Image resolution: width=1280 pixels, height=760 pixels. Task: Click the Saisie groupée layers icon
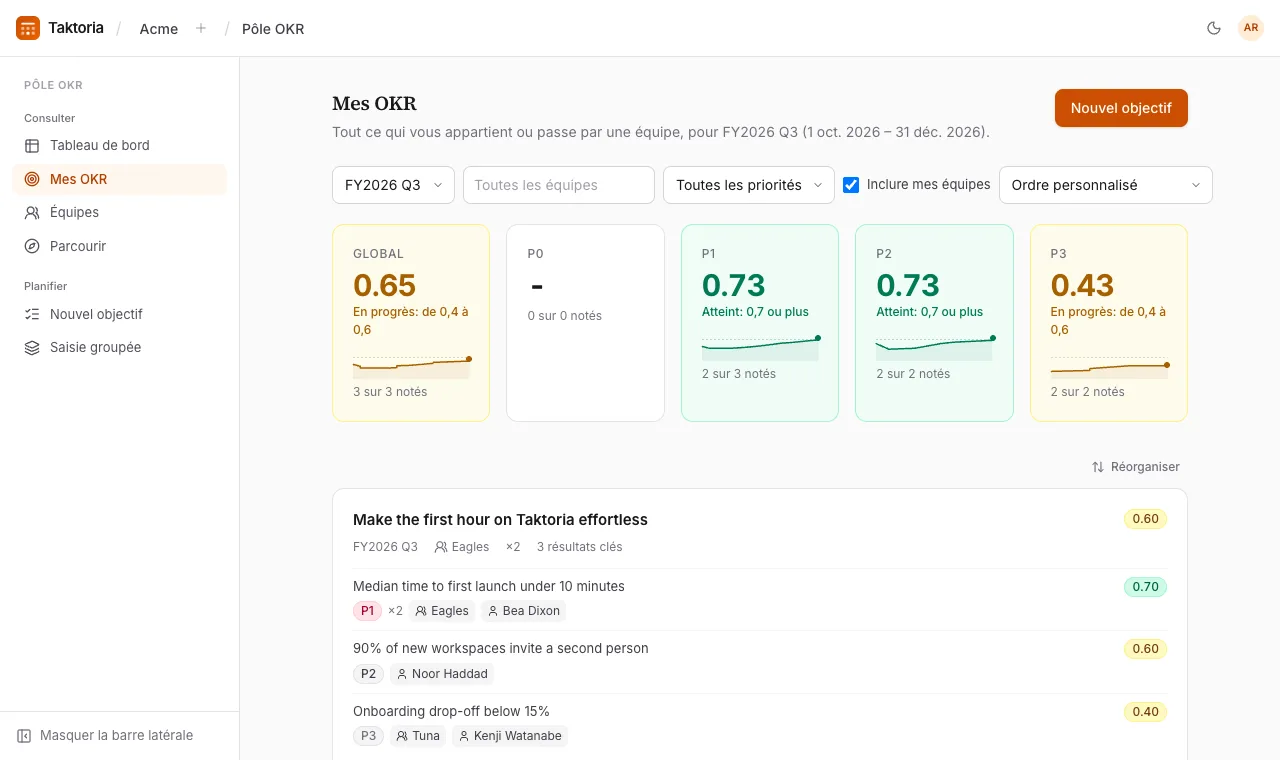[x=32, y=347]
